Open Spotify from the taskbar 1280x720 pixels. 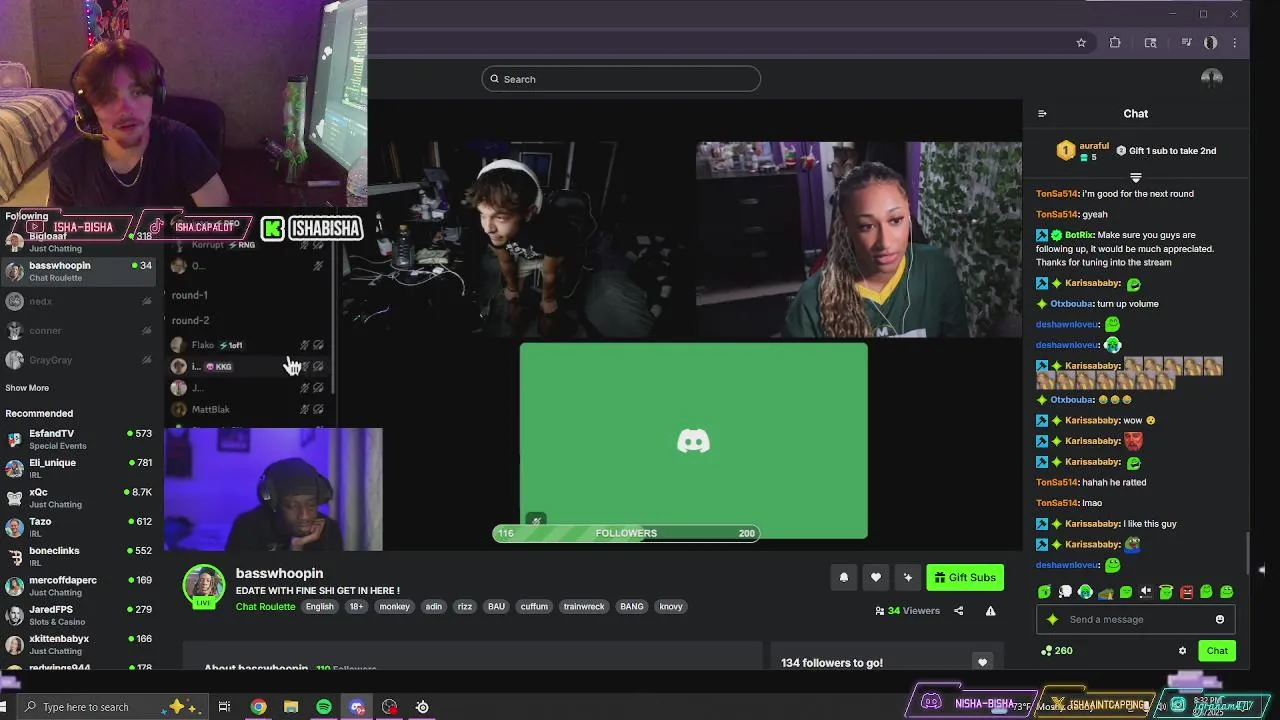click(x=324, y=707)
